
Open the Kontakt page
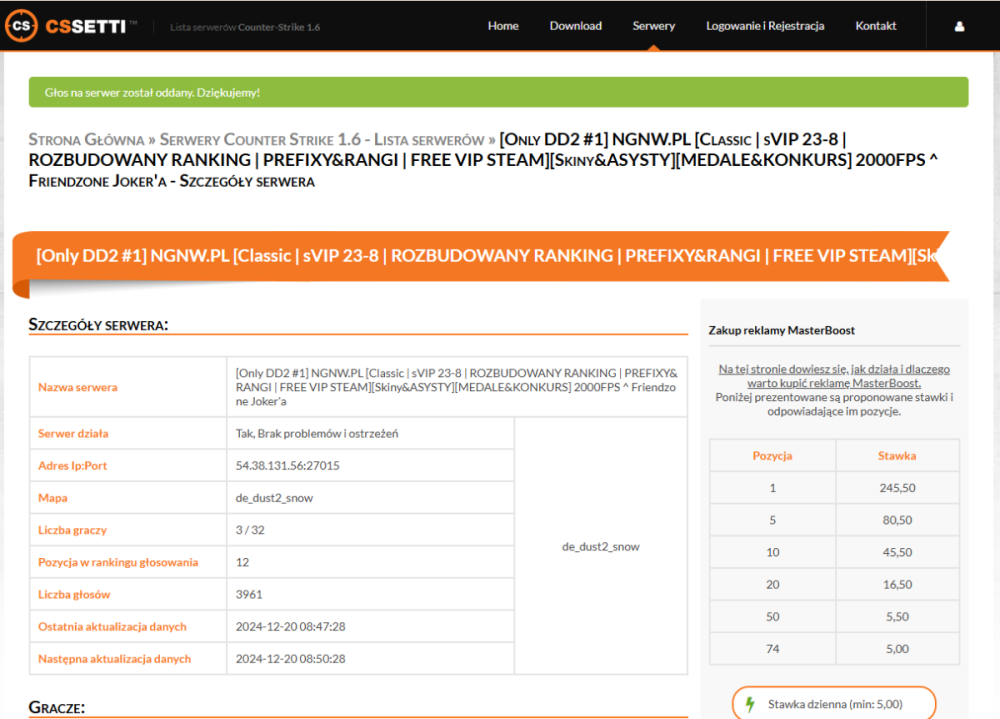[x=875, y=26]
